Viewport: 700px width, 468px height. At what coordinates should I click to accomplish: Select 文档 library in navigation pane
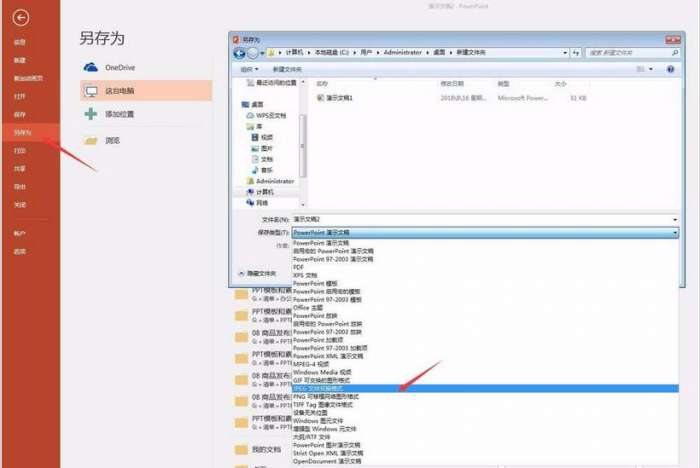click(262, 159)
